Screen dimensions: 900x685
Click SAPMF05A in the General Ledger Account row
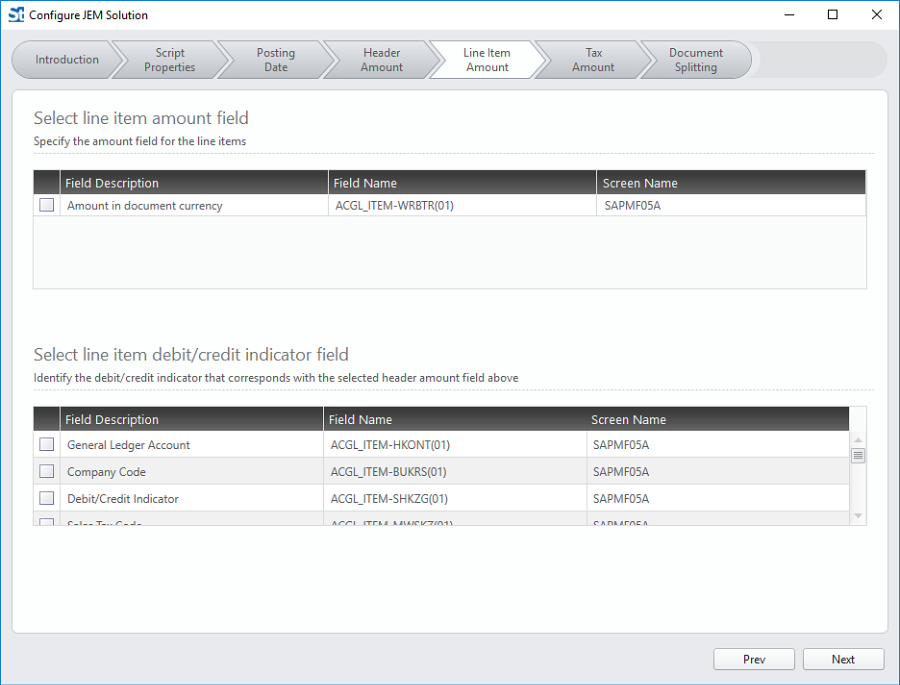(621, 445)
